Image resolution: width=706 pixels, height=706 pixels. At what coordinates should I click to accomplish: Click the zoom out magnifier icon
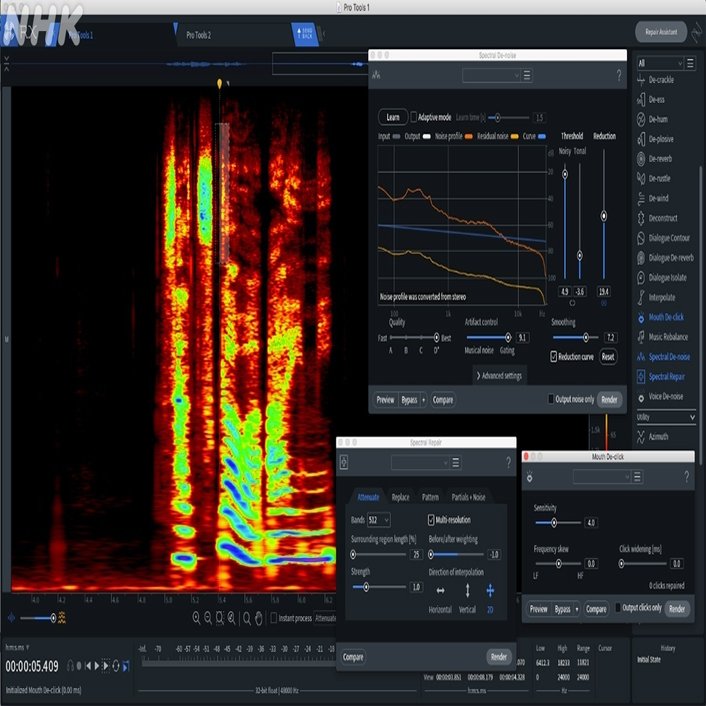tap(208, 618)
